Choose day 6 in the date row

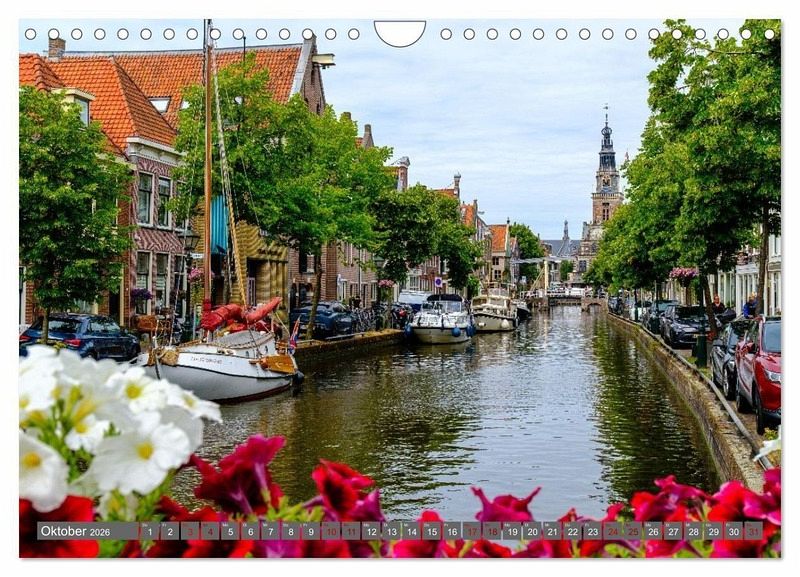[250, 531]
